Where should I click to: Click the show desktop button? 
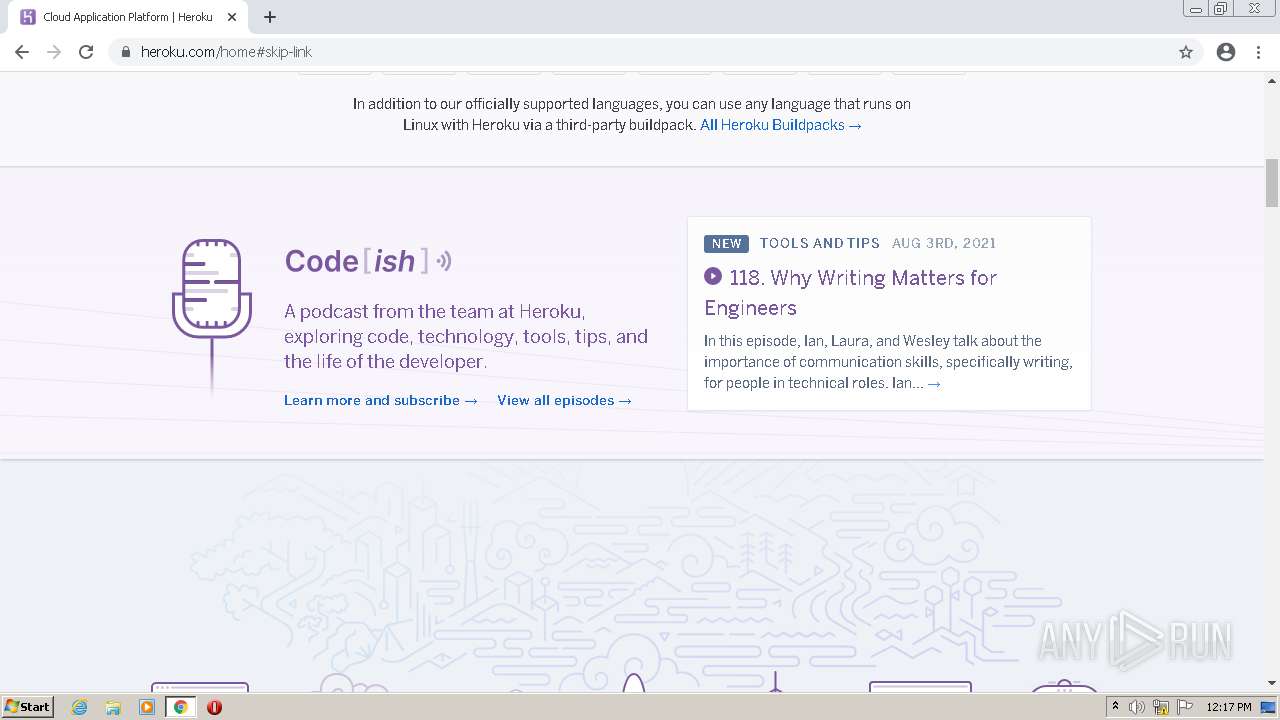tap(1269, 707)
